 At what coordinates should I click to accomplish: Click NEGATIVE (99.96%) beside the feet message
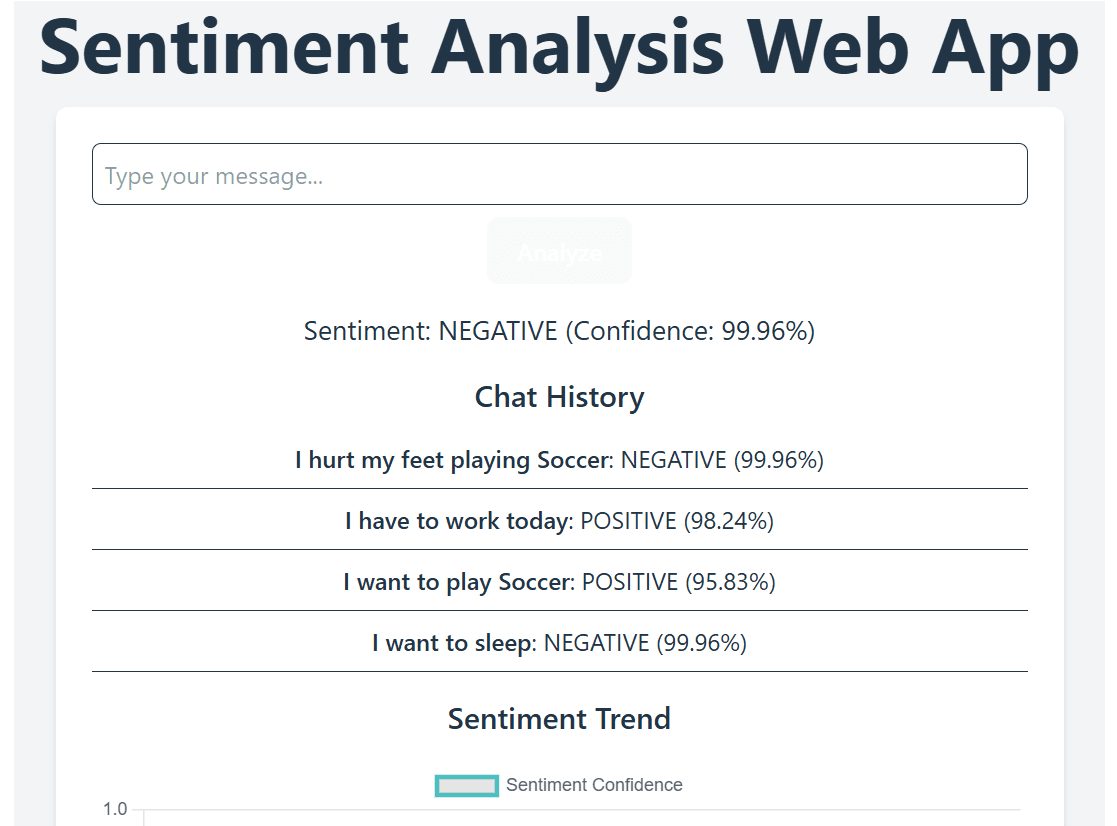click(722, 460)
